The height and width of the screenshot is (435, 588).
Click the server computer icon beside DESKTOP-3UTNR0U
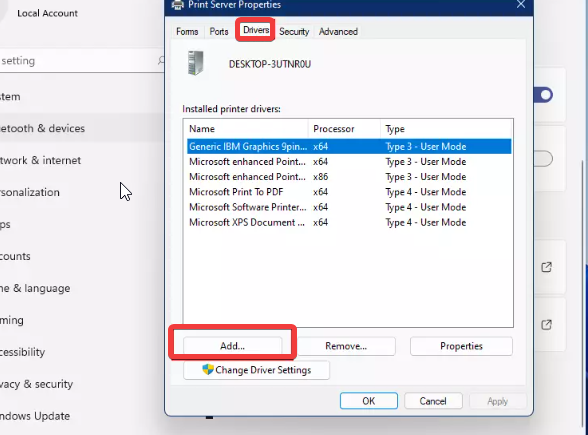195,63
